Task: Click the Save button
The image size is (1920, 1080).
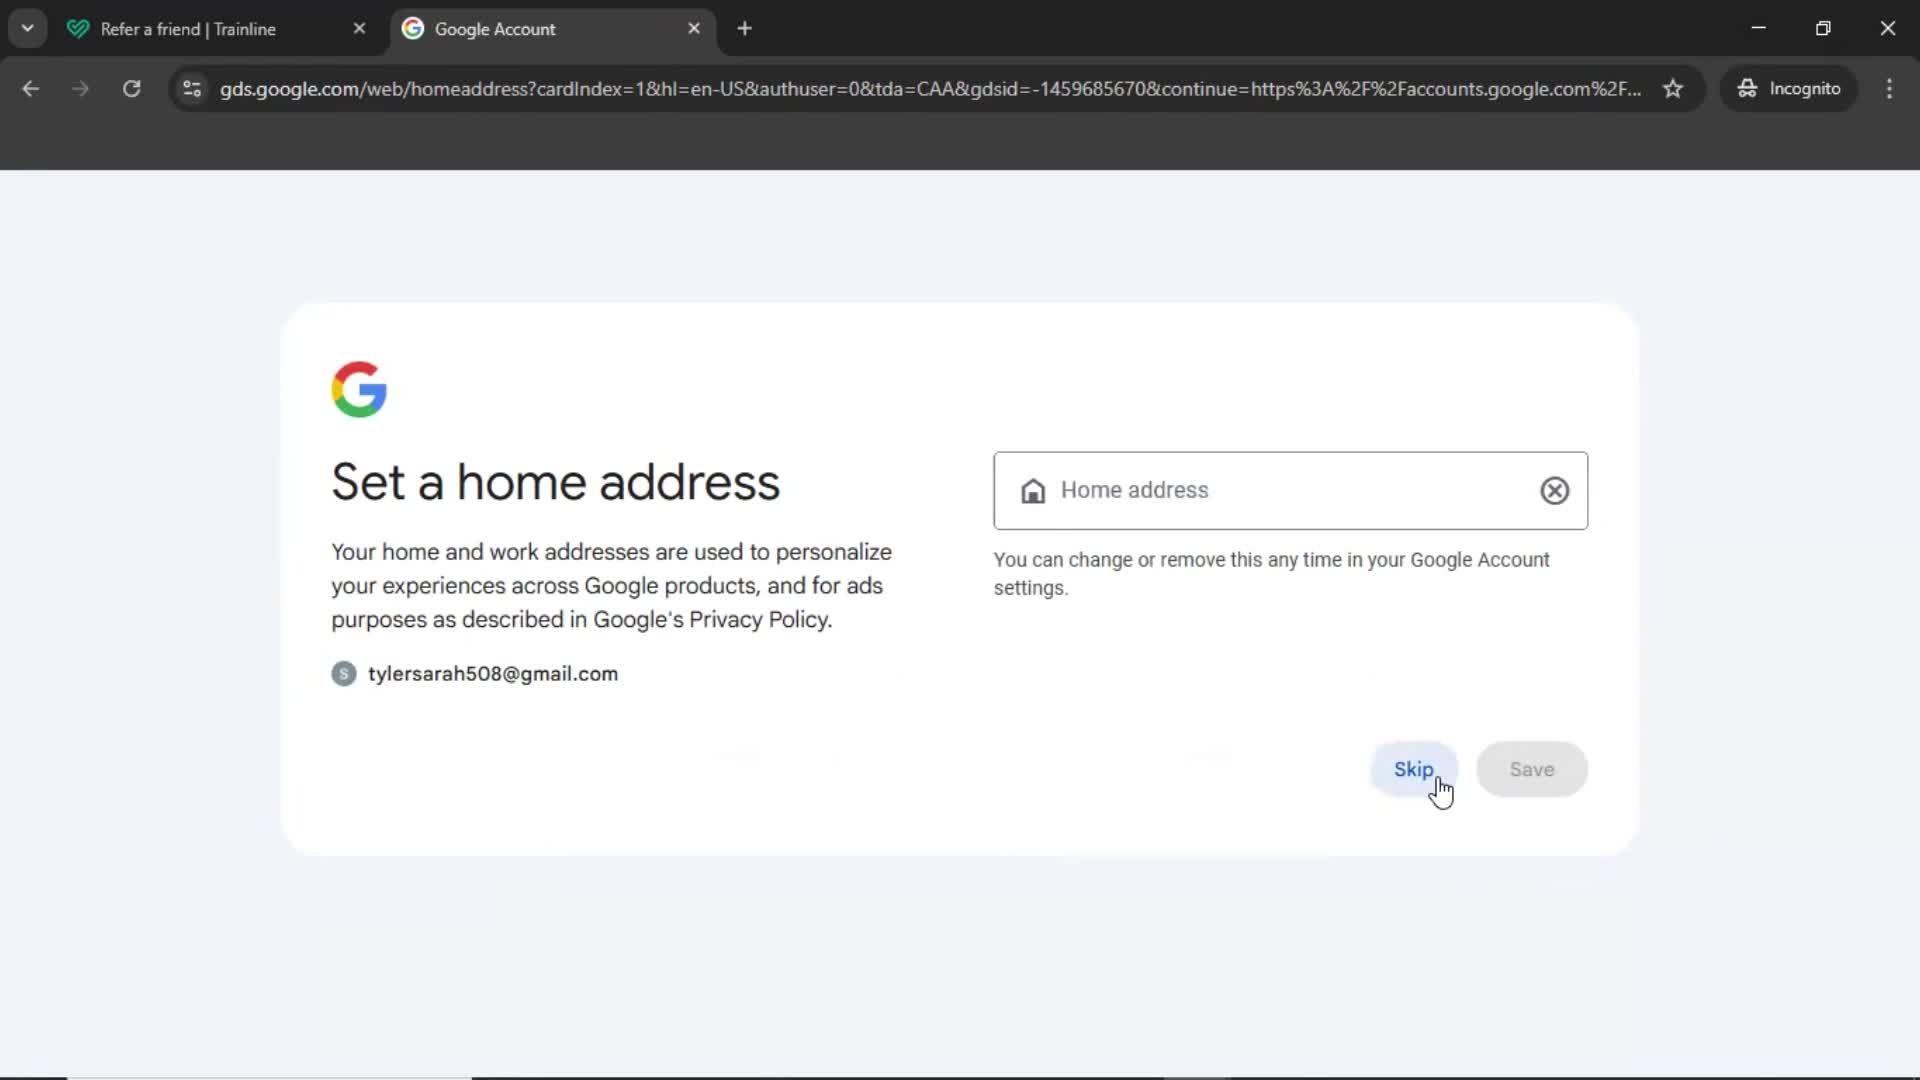Action: pos(1531,769)
